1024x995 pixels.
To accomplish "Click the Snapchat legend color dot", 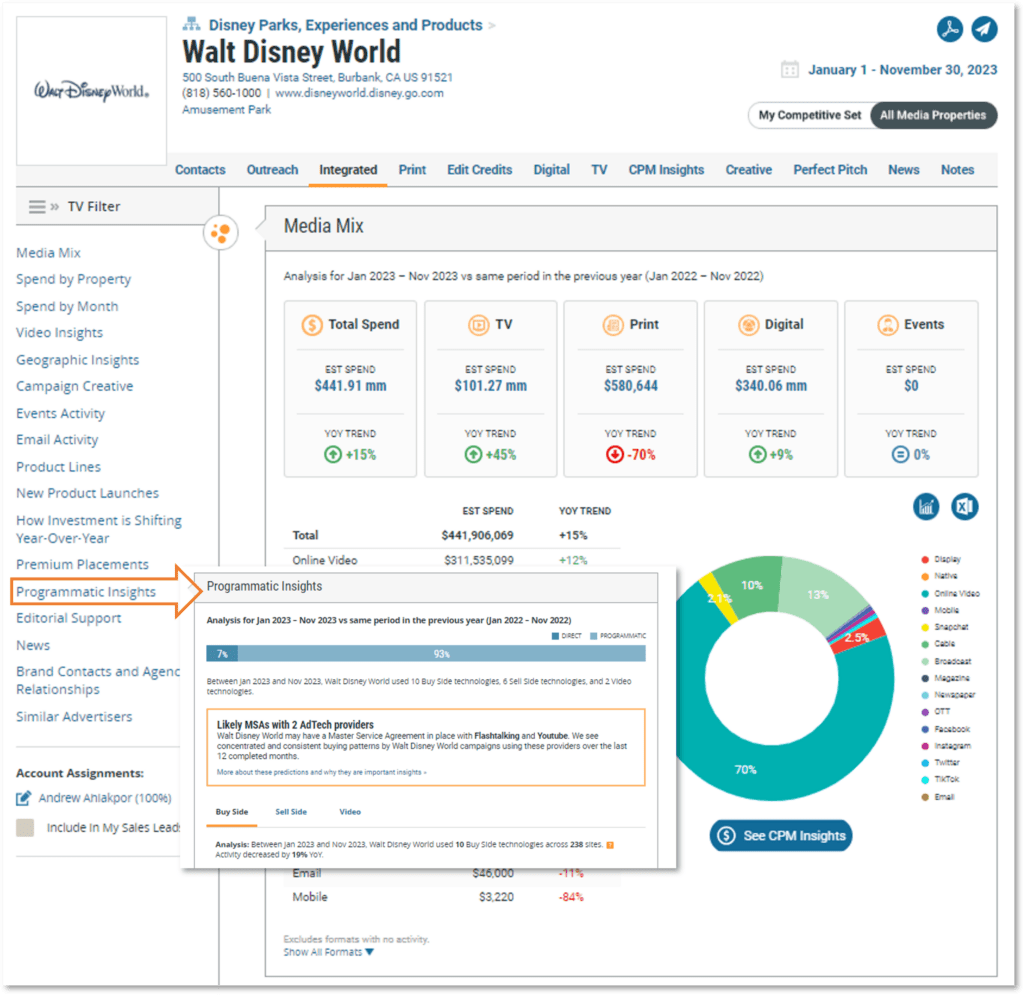I will point(925,627).
